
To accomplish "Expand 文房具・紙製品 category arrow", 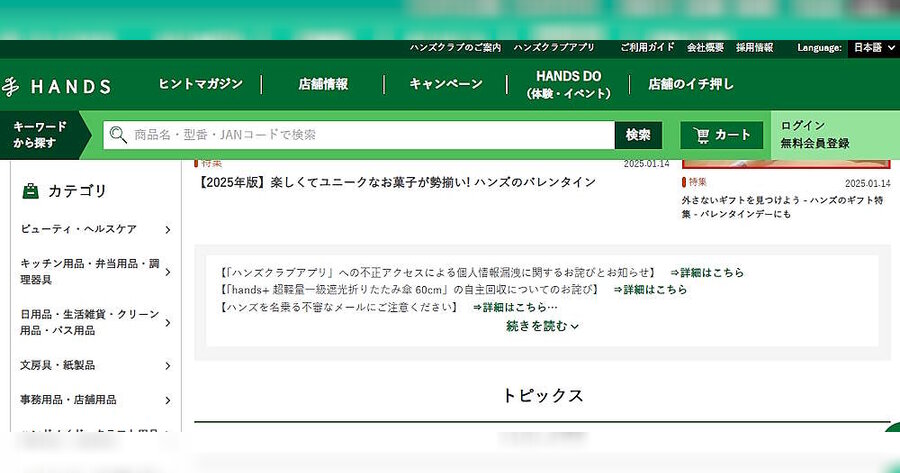I will click(x=168, y=366).
